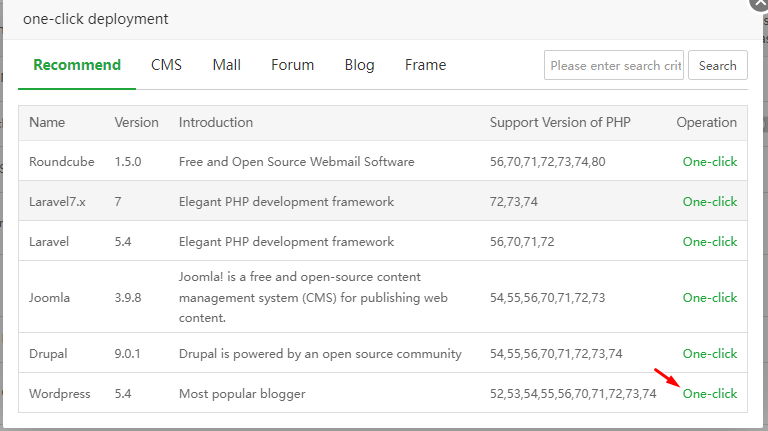Click the Introduction column header
Viewport: 768px width, 431px height.
click(x=216, y=122)
